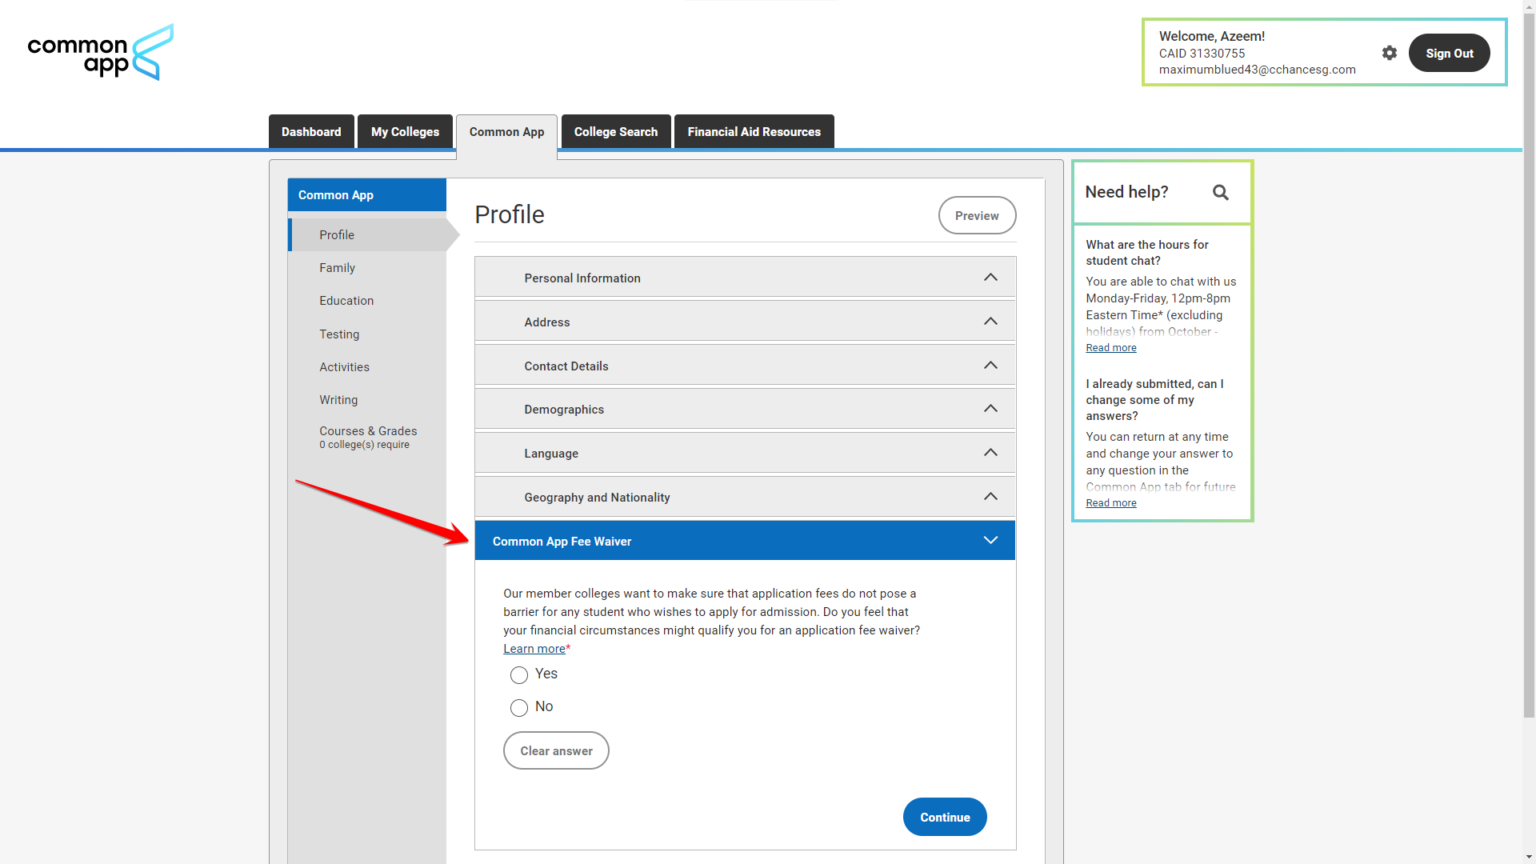Open the Education section in the sidebar

346,300
